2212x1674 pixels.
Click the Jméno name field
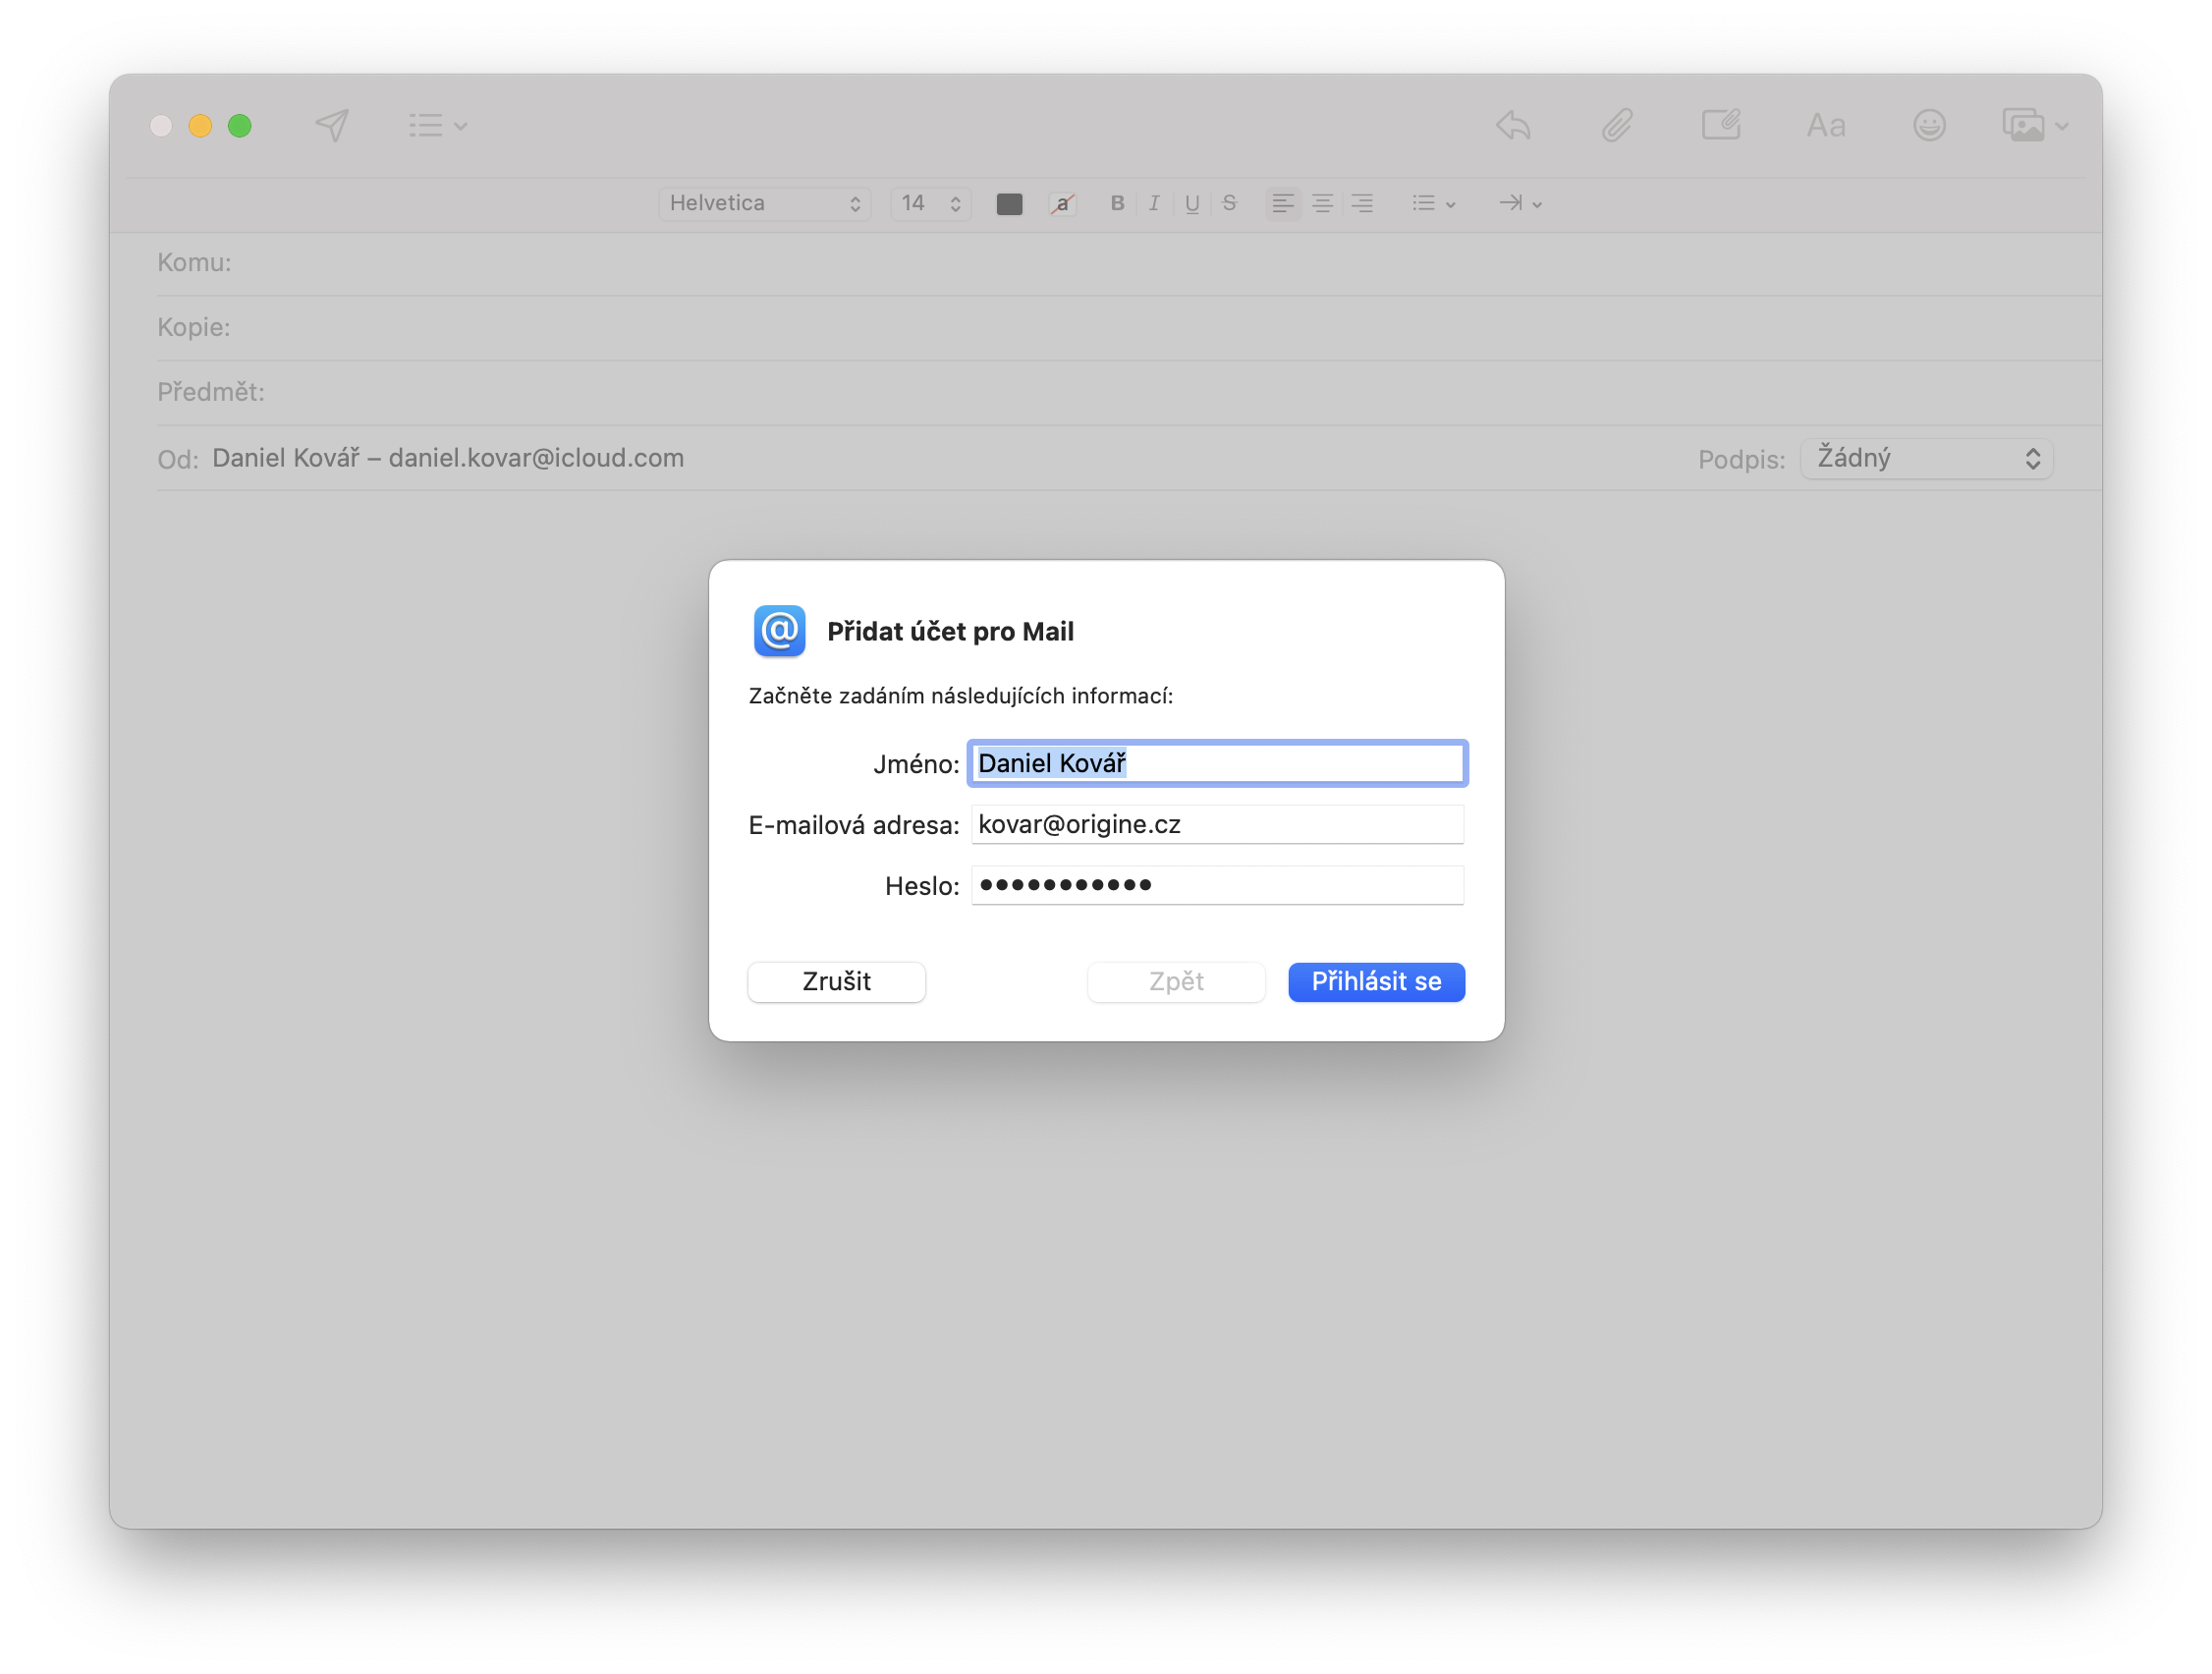[x=1217, y=763]
